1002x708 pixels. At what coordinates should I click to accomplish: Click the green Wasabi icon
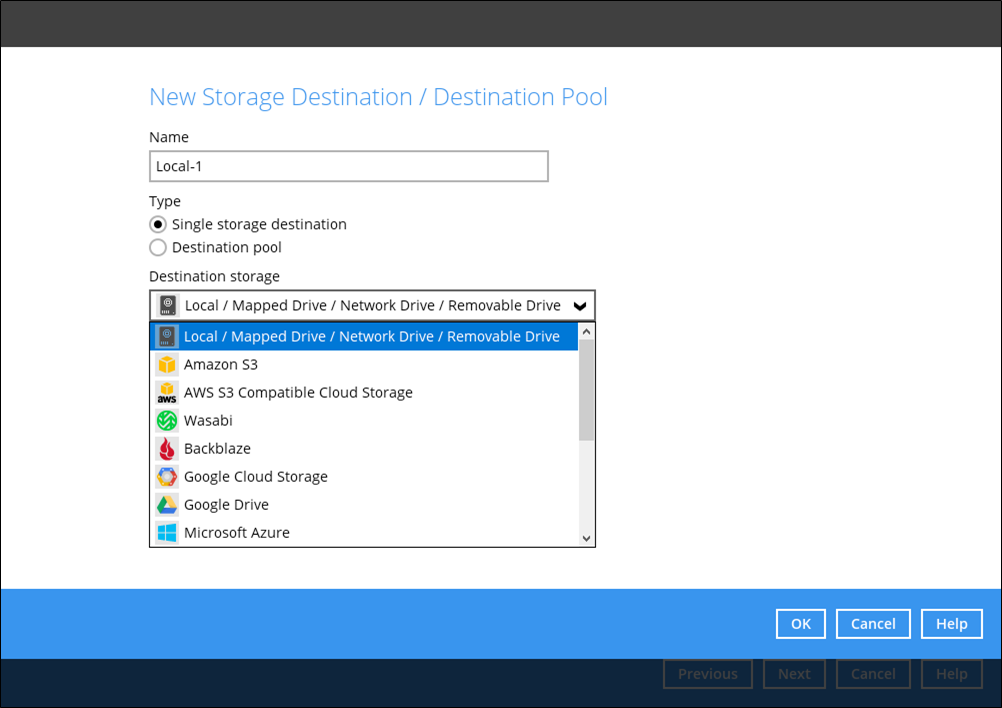tap(167, 421)
